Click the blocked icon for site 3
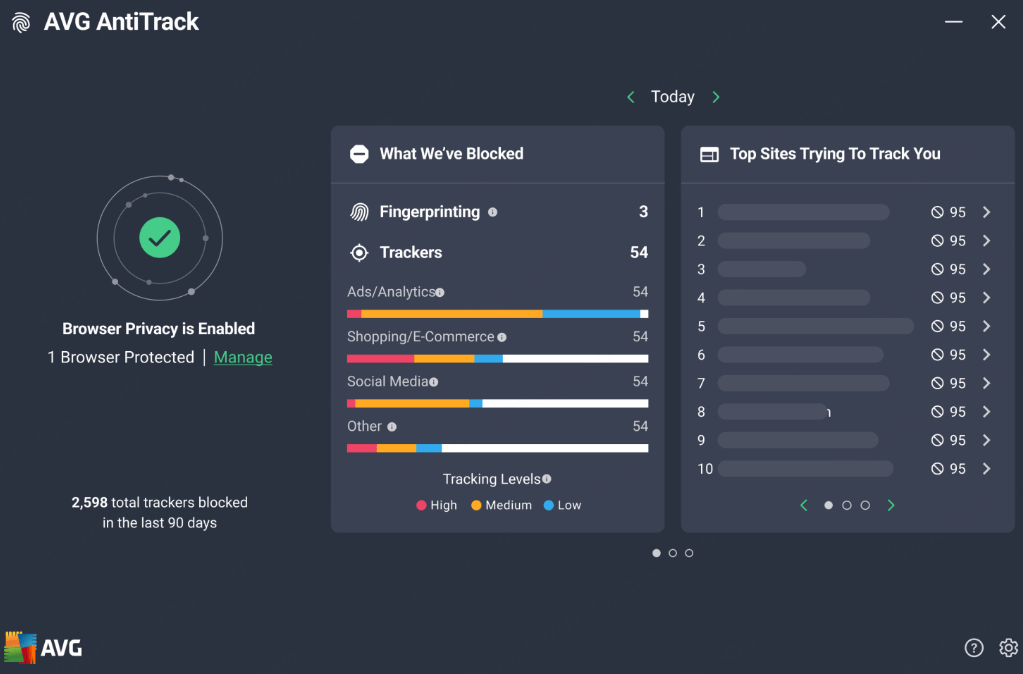This screenshot has width=1023, height=674. pyautogui.click(x=938, y=269)
